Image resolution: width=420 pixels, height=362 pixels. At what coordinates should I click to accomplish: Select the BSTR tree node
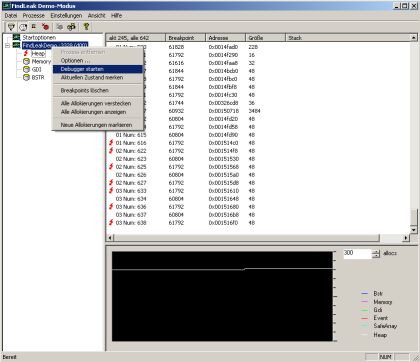(38, 77)
